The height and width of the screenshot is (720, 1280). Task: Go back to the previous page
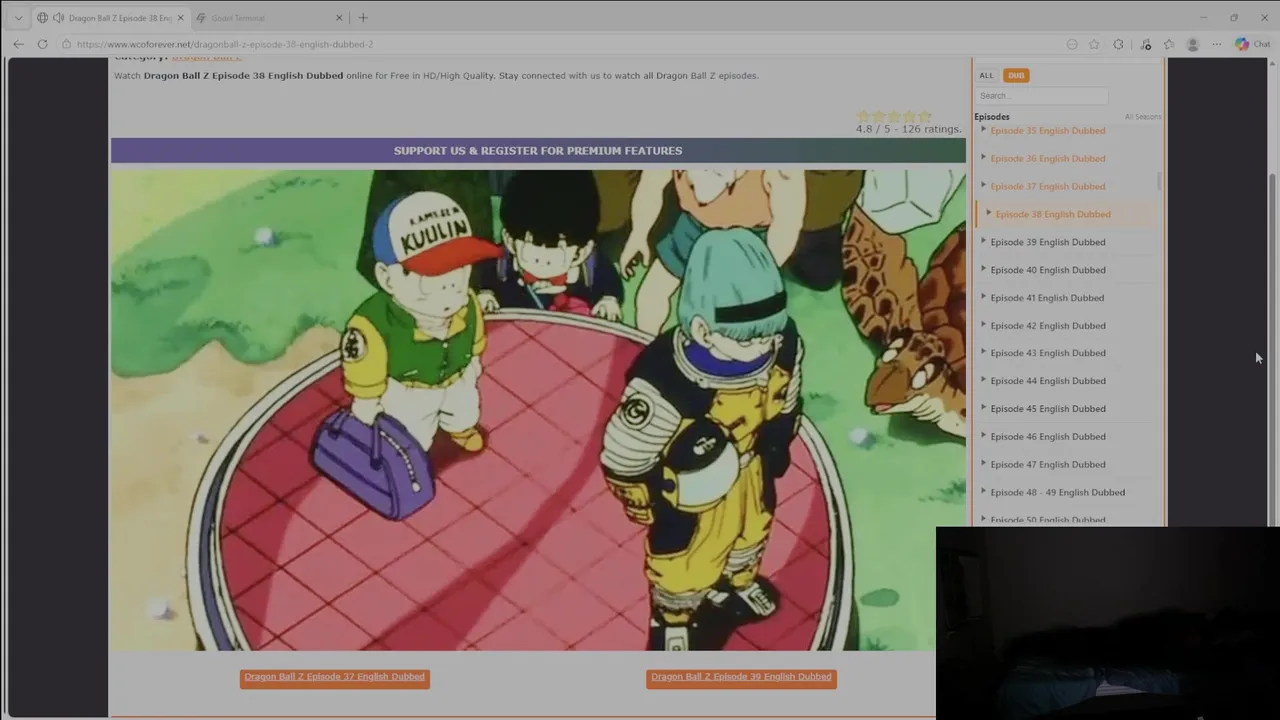coord(18,44)
